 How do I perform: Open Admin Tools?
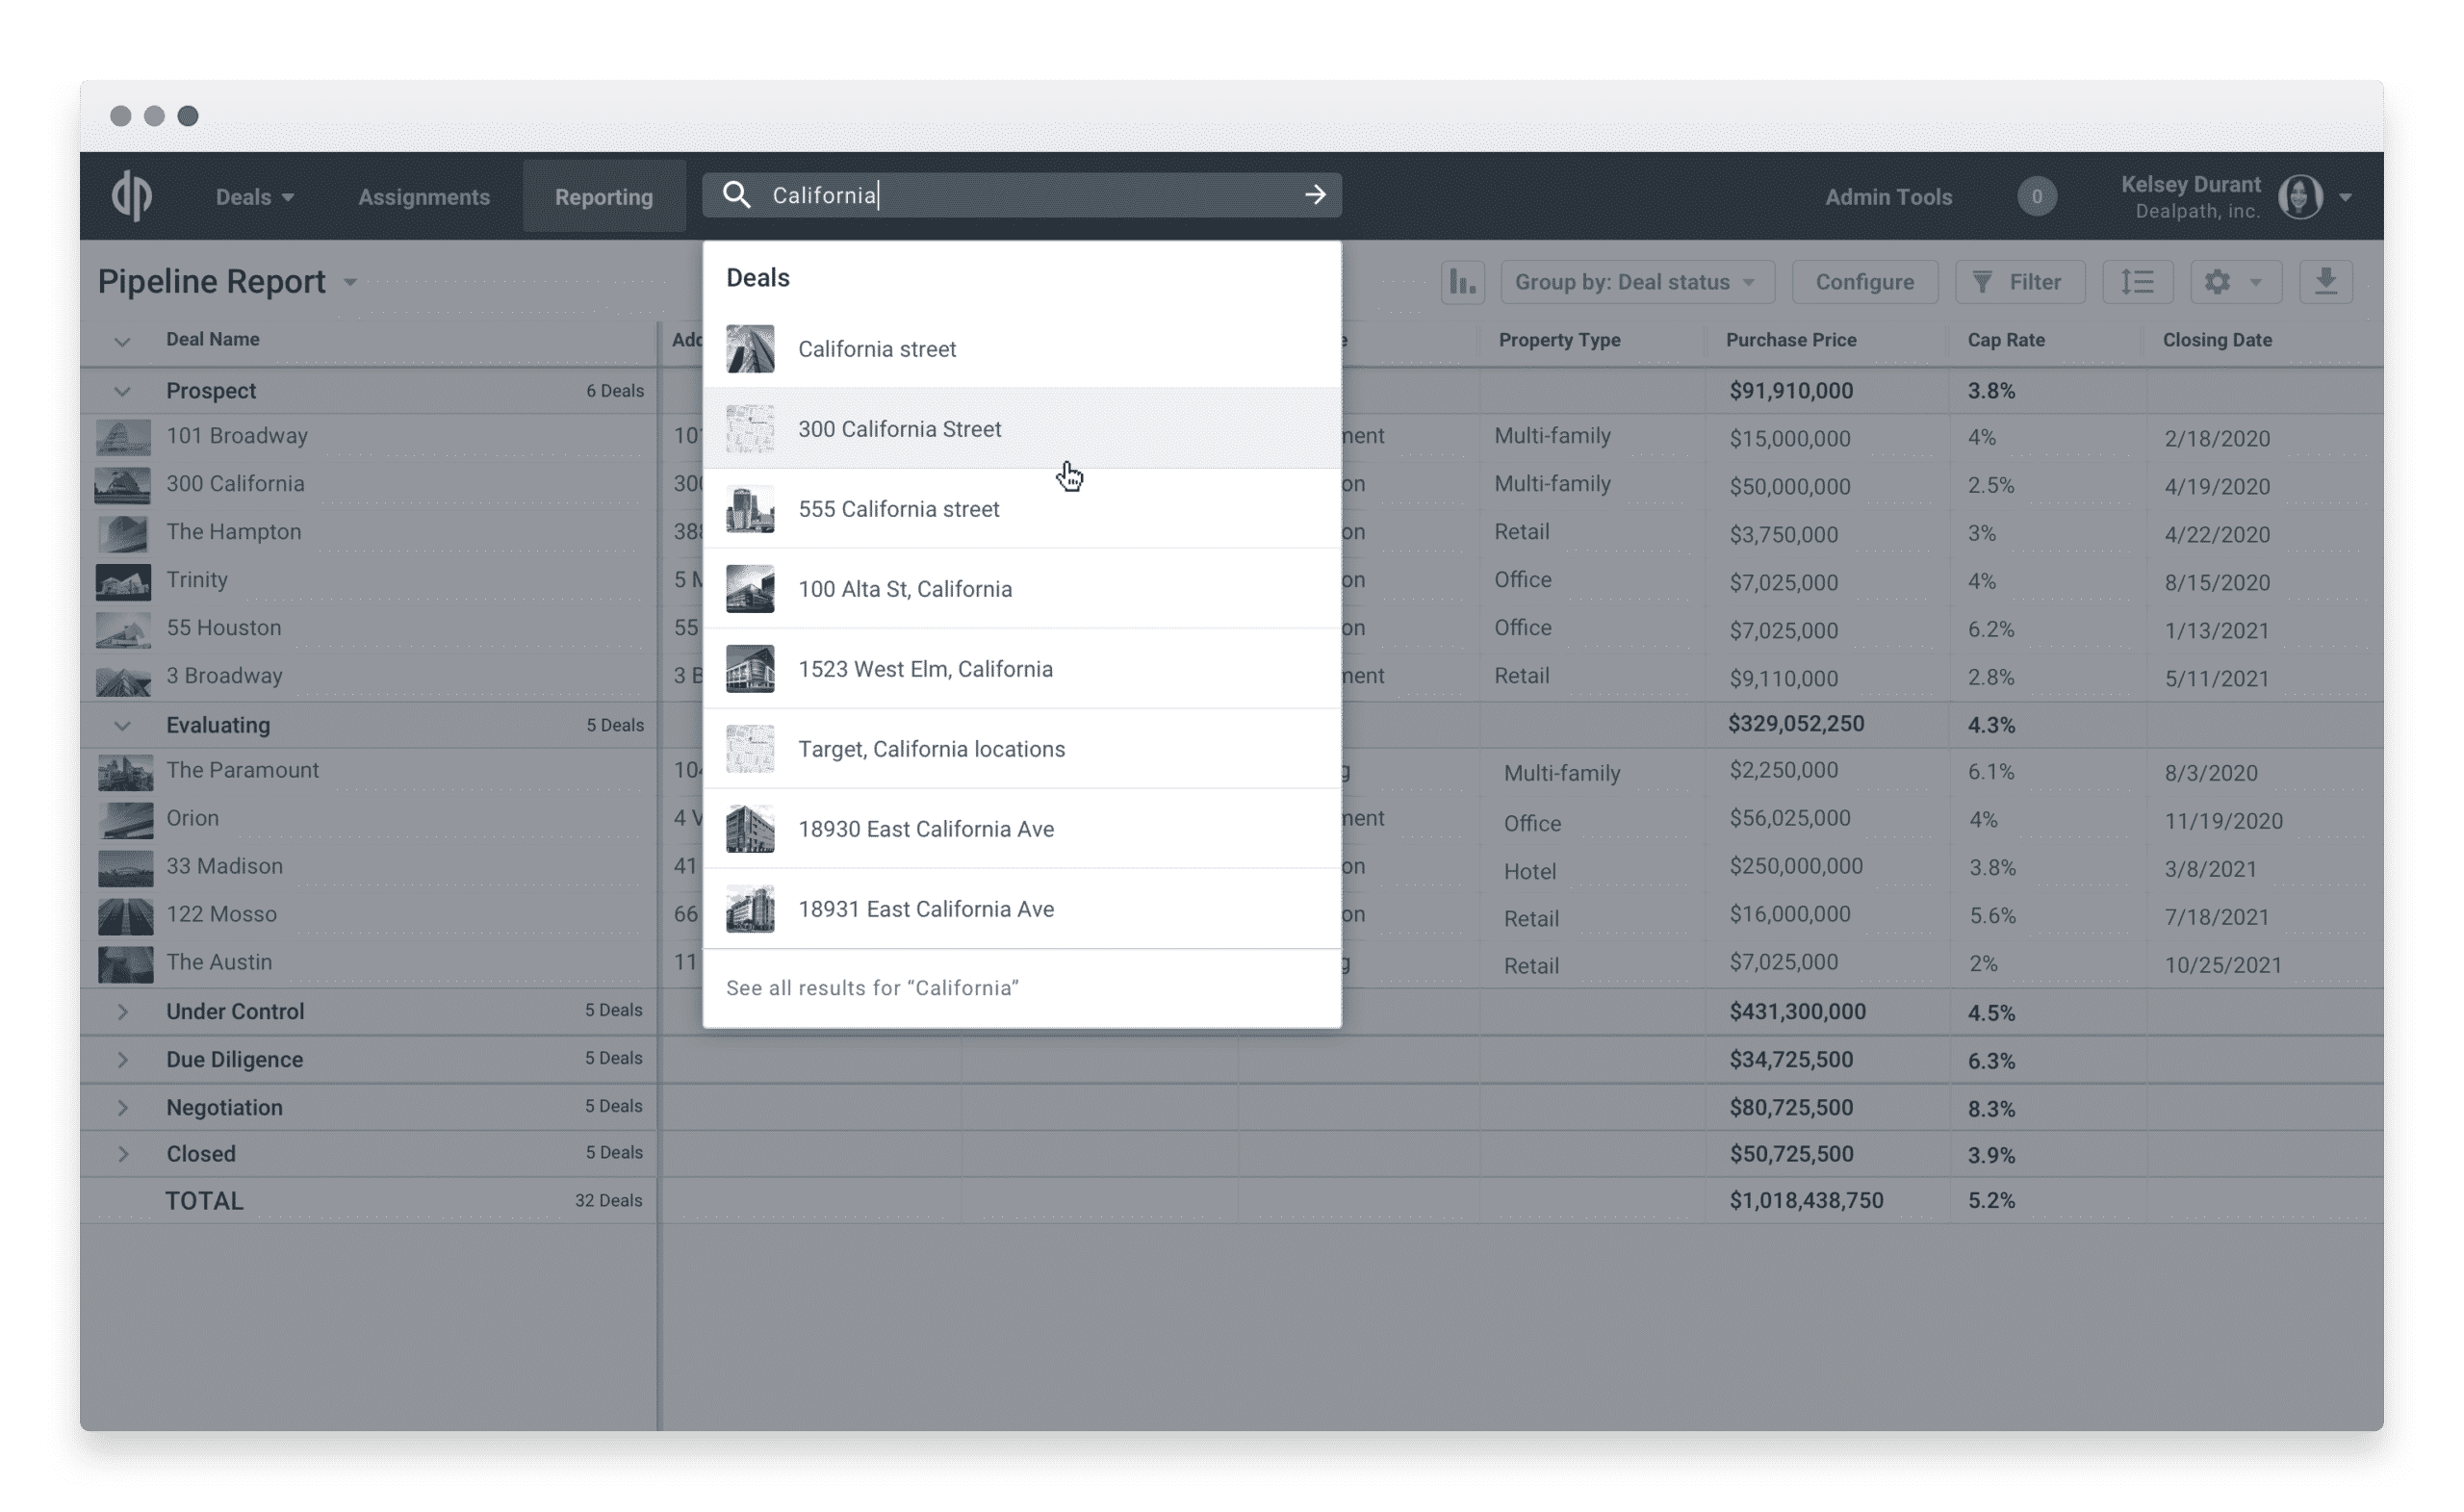1888,197
